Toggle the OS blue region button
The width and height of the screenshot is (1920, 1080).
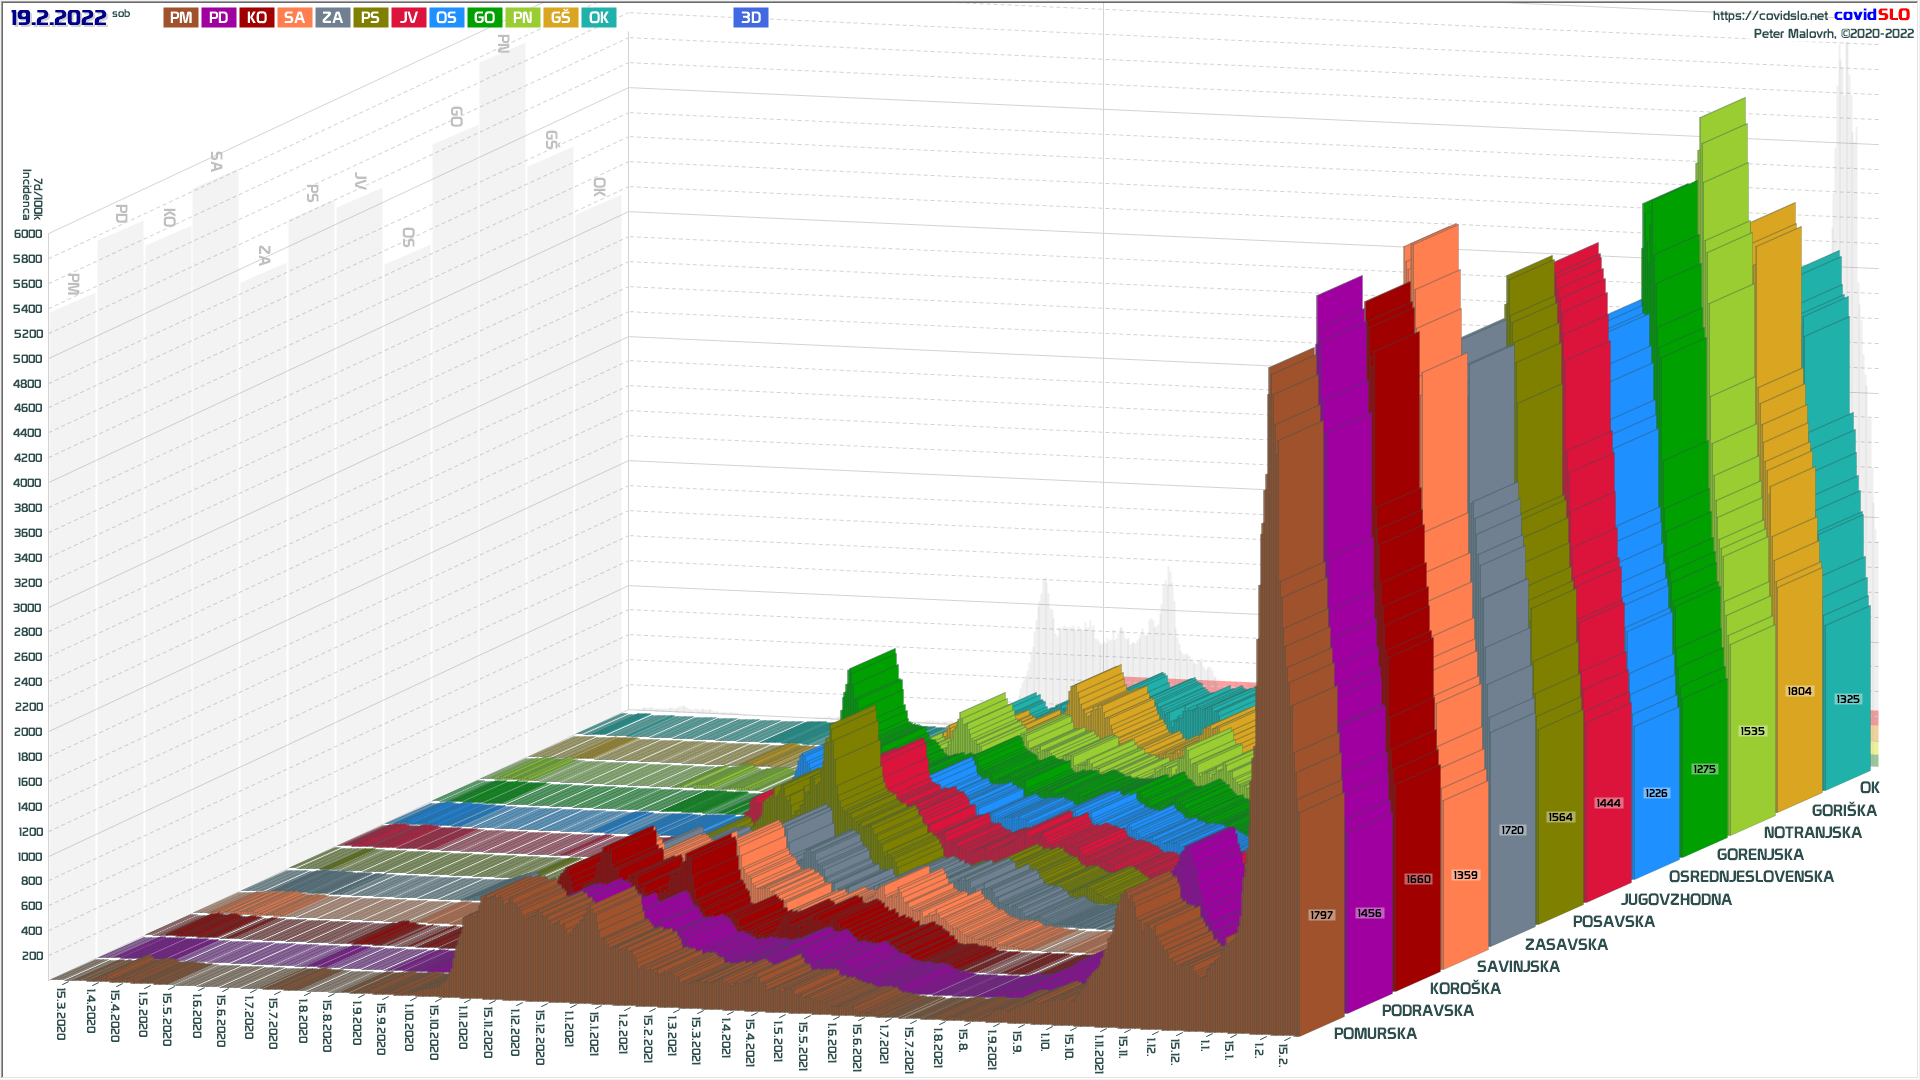[446, 17]
